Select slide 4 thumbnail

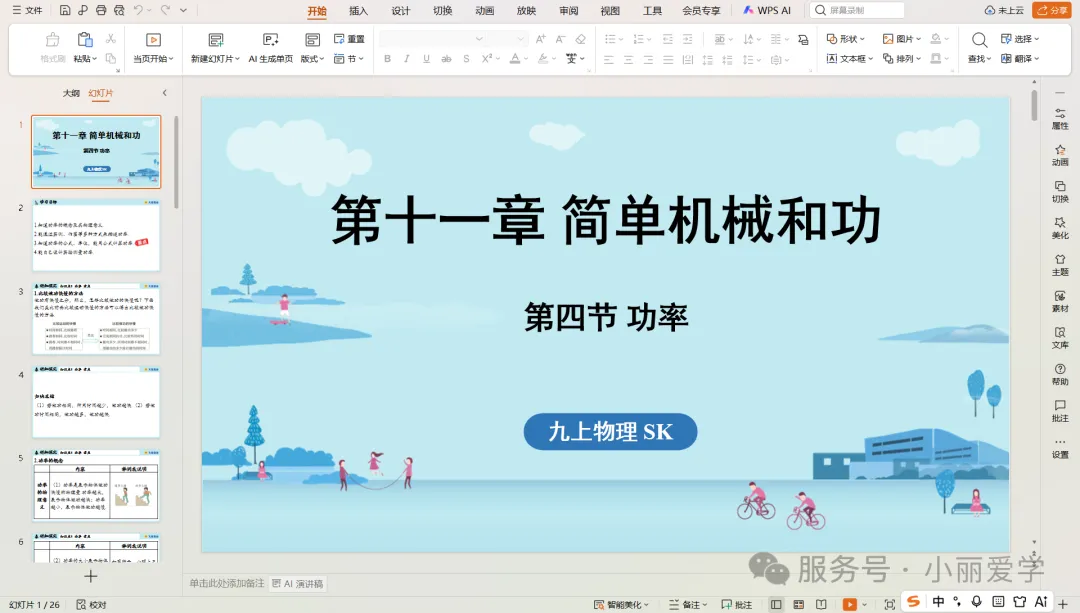click(x=96, y=402)
